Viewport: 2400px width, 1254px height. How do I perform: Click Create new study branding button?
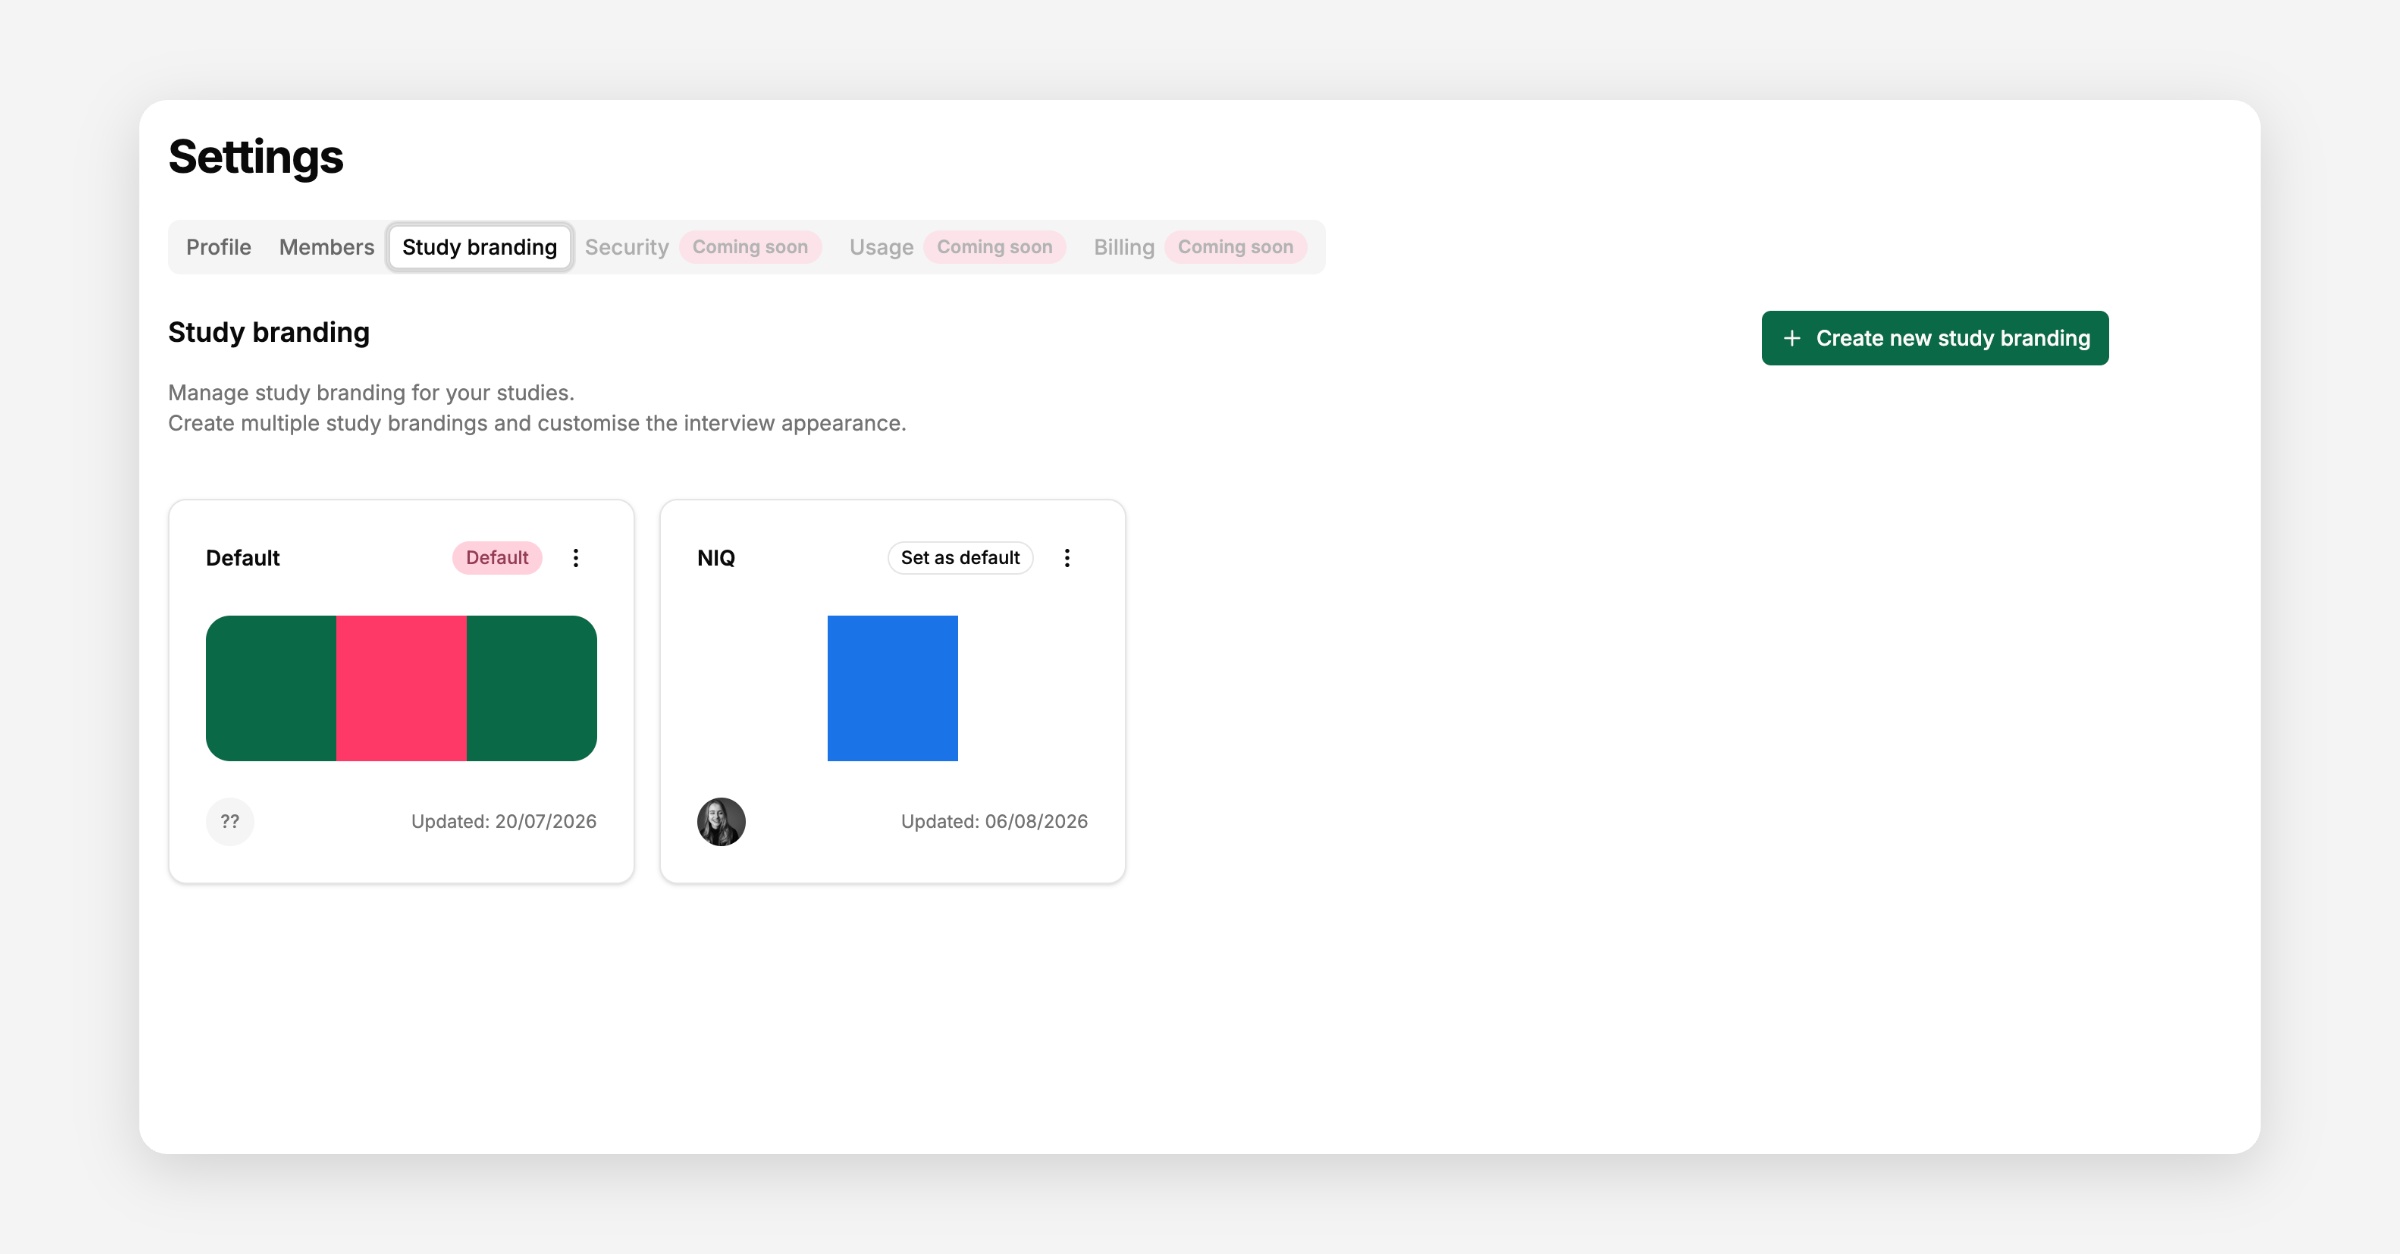(x=1935, y=338)
